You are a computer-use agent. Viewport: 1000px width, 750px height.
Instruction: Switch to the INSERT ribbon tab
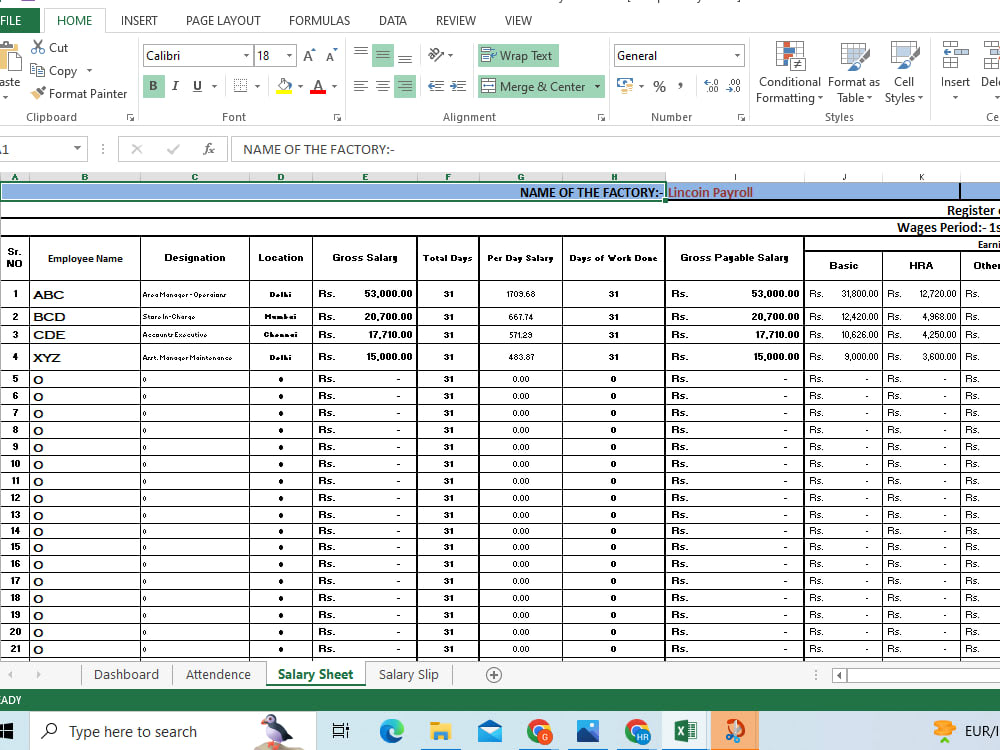(139, 20)
